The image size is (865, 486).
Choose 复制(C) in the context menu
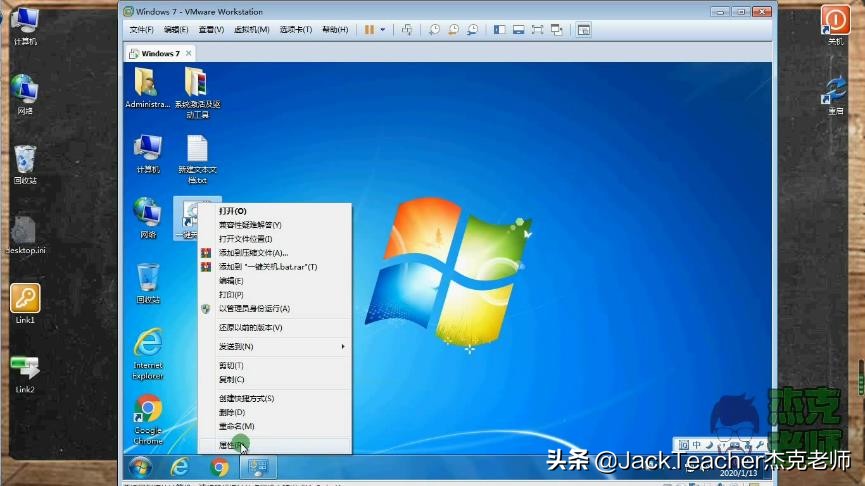coord(275,380)
